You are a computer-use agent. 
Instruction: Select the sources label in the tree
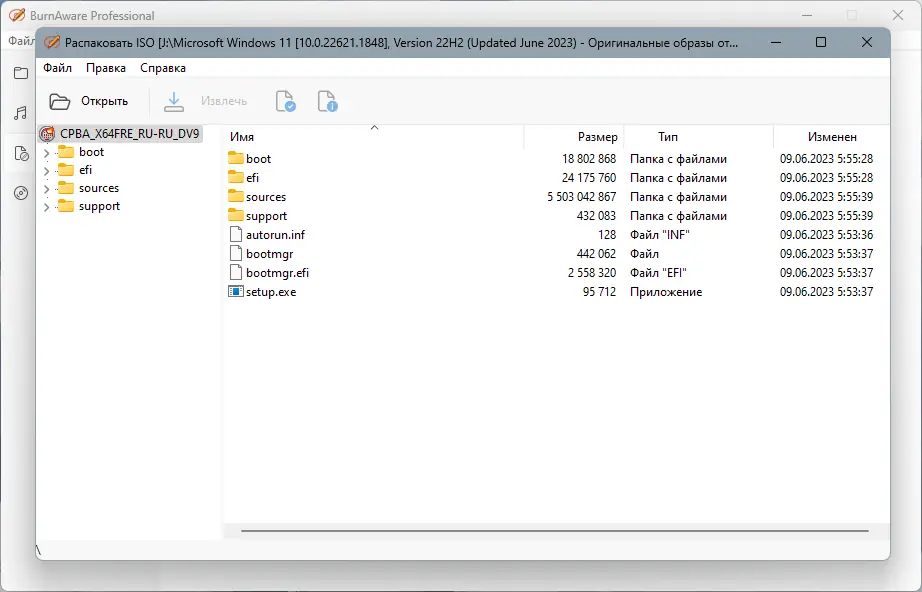(99, 188)
